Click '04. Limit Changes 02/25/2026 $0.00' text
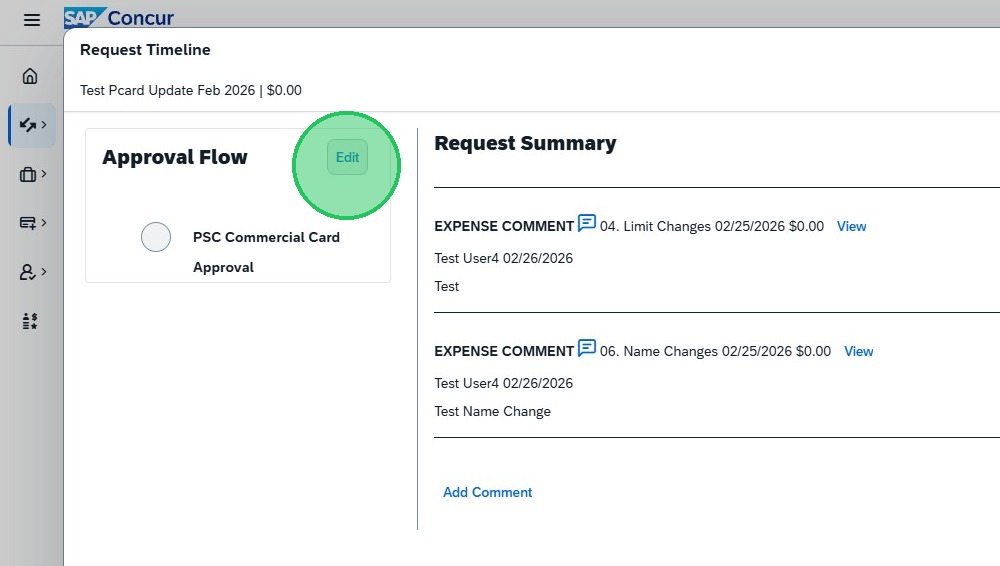The height and width of the screenshot is (566, 1000). coord(712,227)
